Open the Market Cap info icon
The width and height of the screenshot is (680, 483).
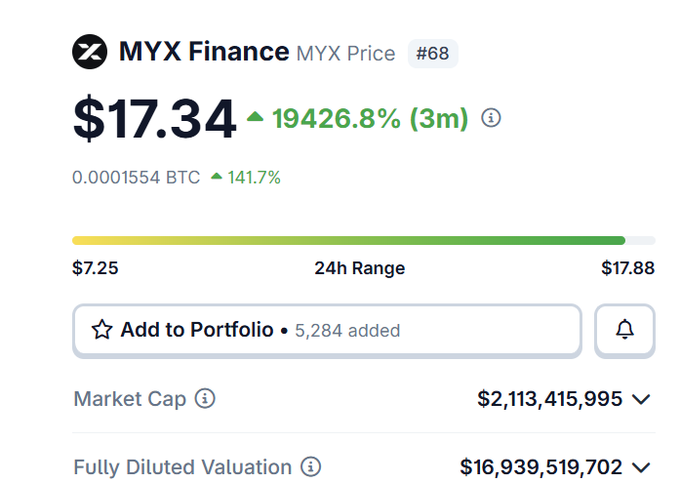[x=205, y=398]
